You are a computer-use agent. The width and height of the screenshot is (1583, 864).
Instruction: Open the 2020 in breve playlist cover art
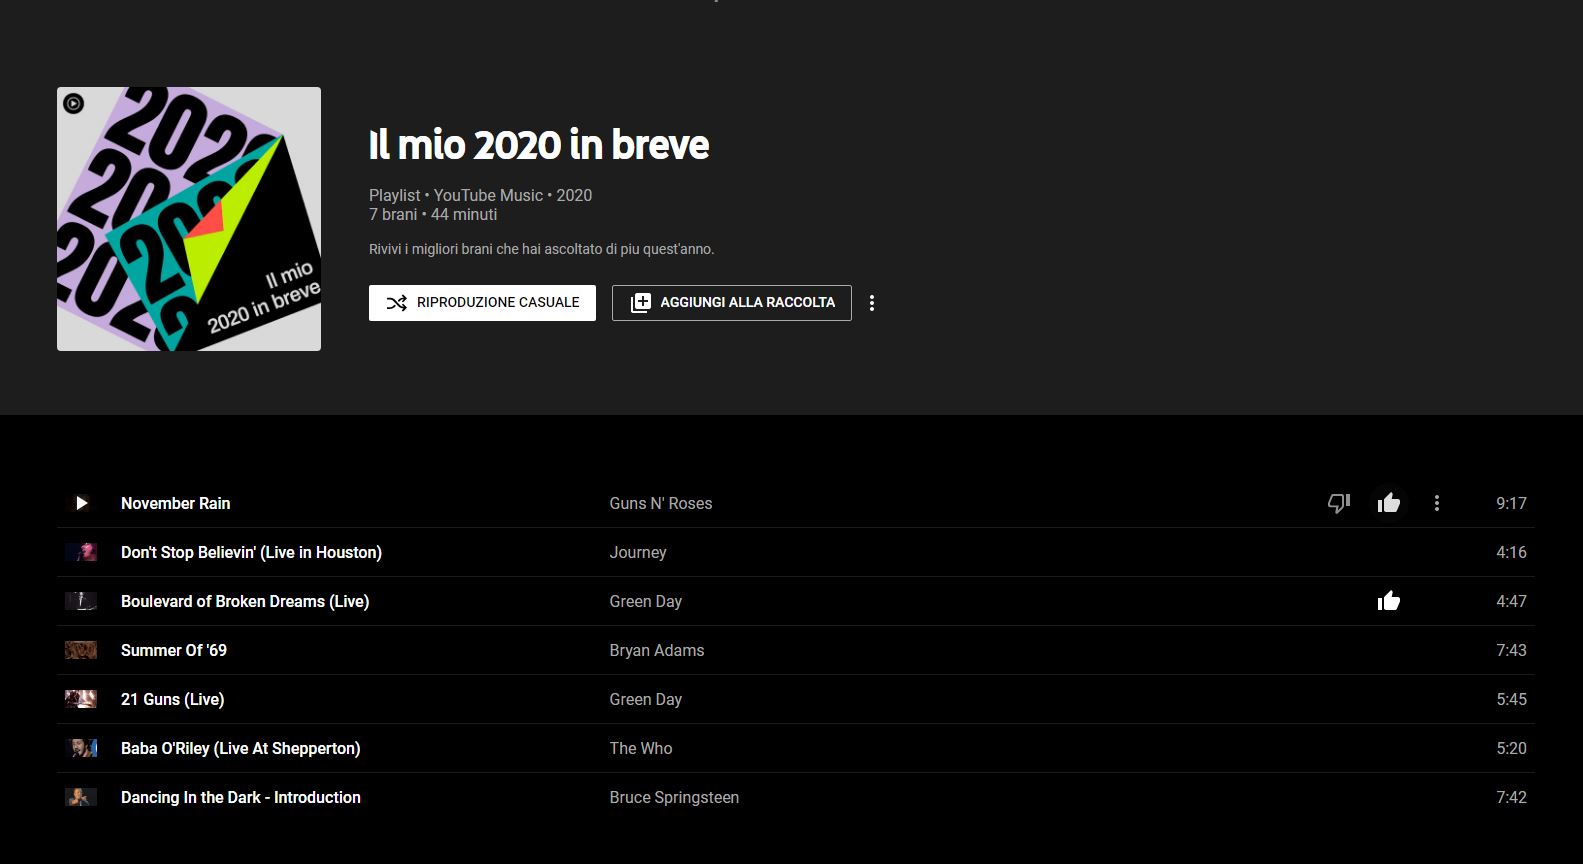click(x=189, y=219)
